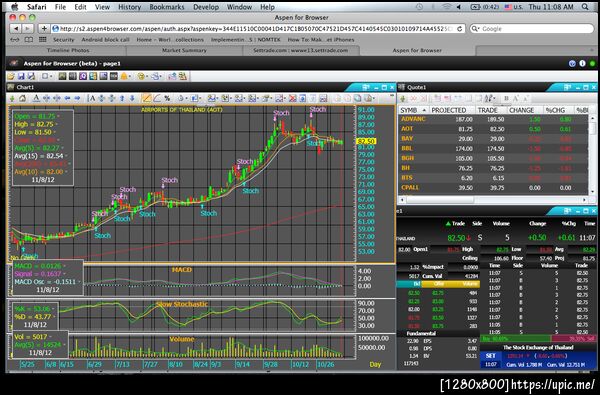Screen dimensions: 600x395
Task: Click the blue down arrow in the Chart1 toolbar
Action: coord(132,98)
